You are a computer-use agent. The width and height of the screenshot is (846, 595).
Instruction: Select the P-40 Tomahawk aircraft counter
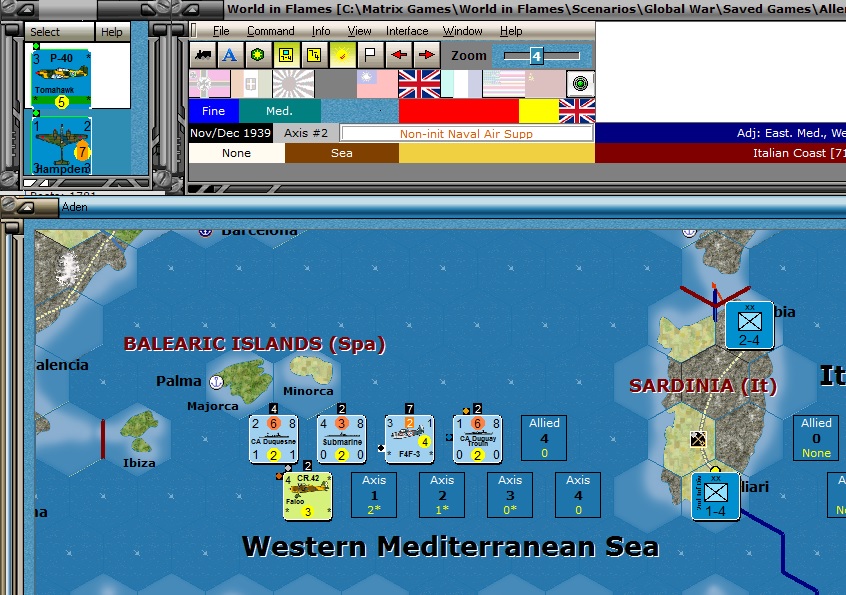click(61, 79)
